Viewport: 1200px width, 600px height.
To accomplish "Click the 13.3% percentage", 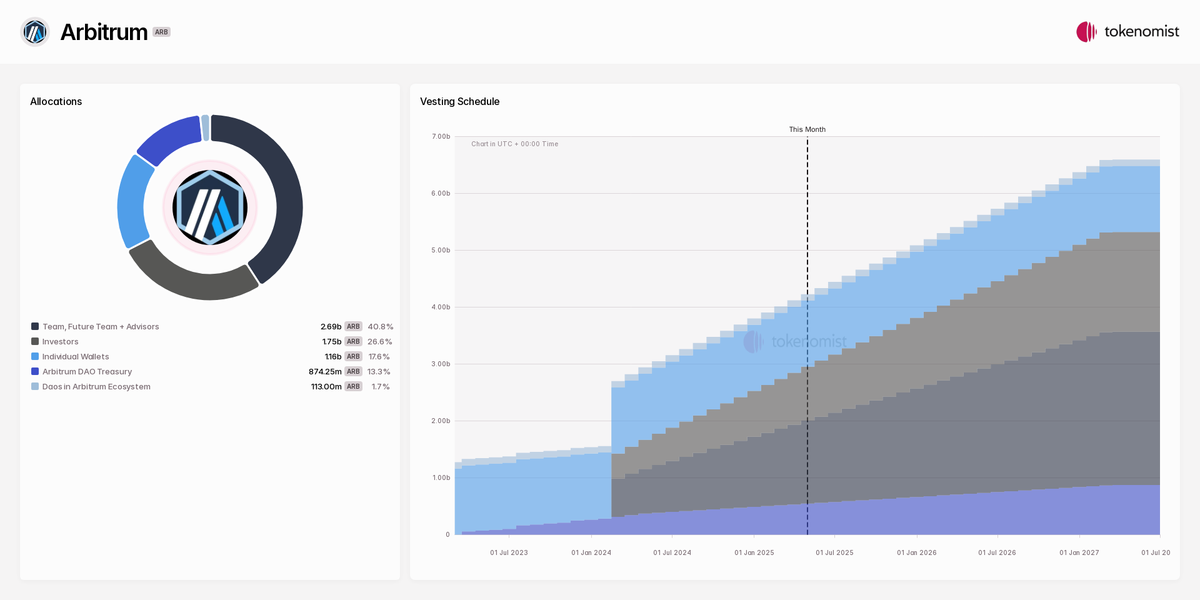I will click(x=380, y=372).
